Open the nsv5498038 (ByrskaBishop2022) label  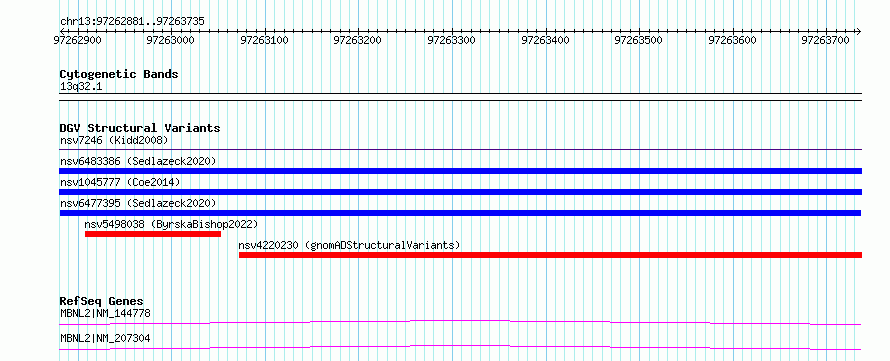(171, 224)
